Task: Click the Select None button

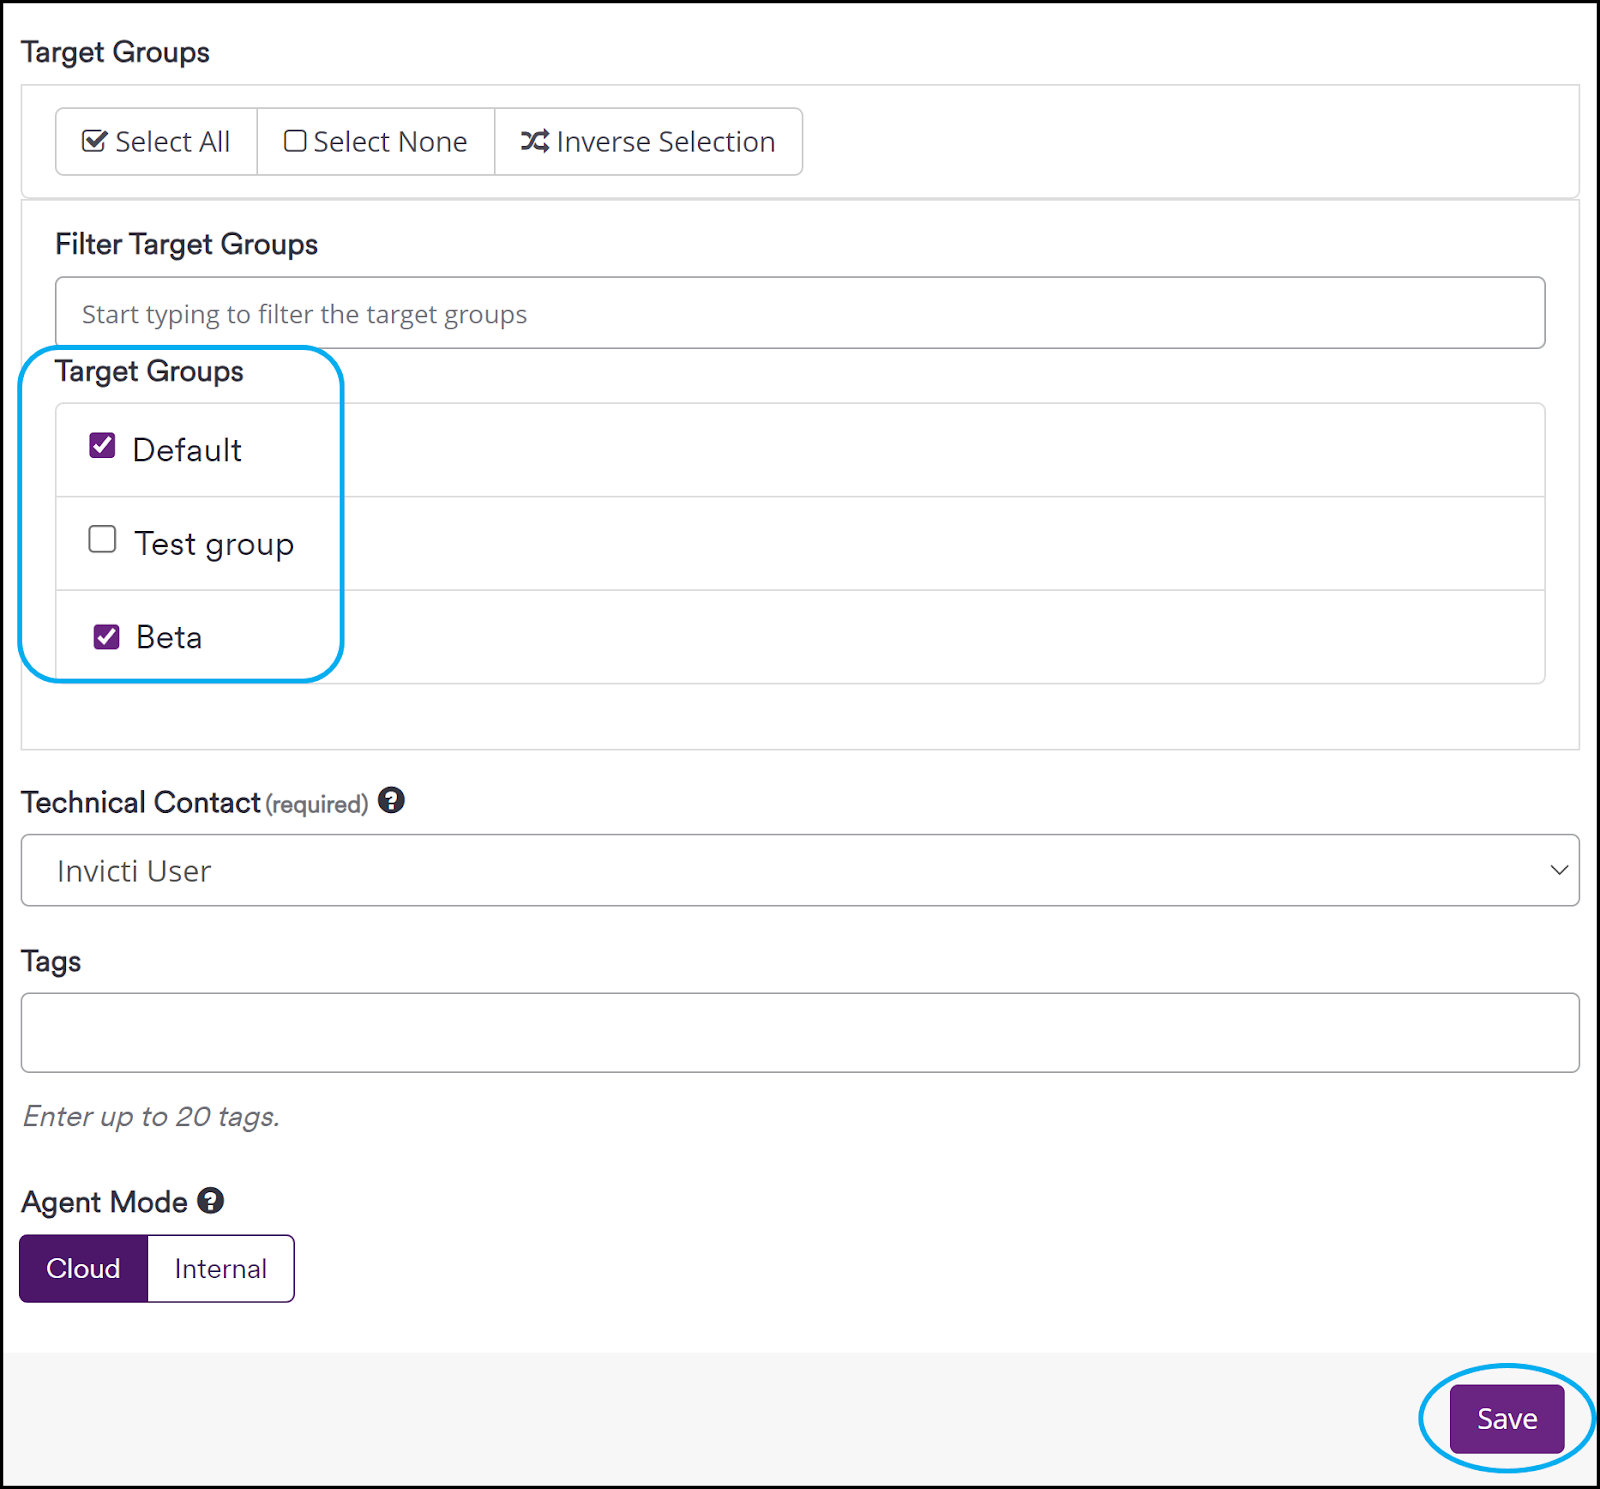Action: tap(375, 141)
